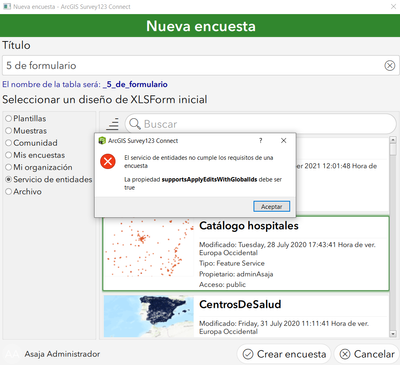Viewport: 400px width, 365px height.
Task: Open the Catálogo hospitales map thumbnail
Action: [149, 248]
